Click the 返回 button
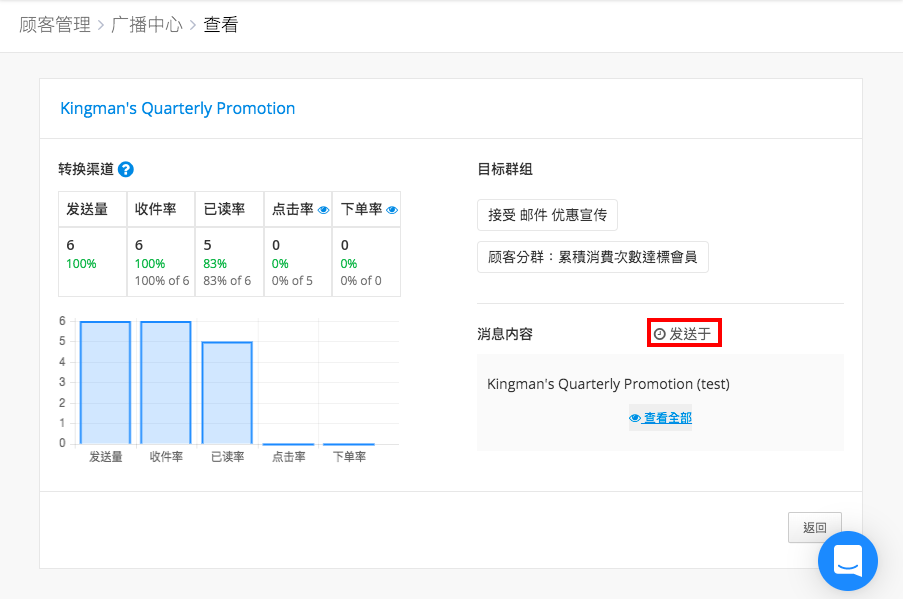 [x=815, y=527]
